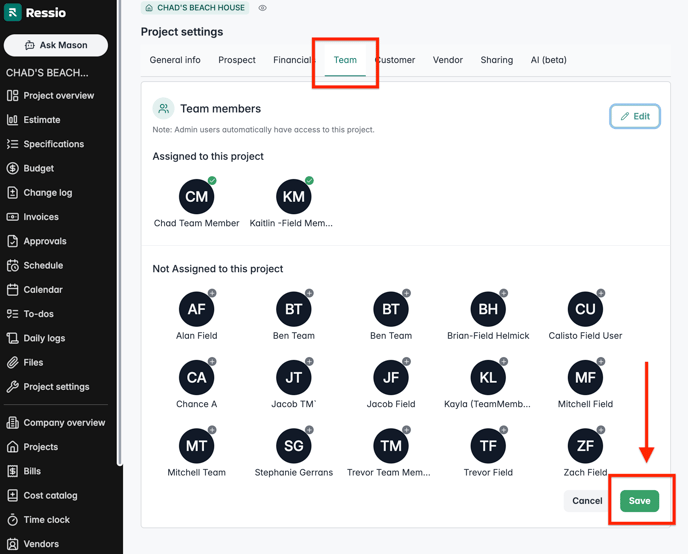Open the Cost catalog
This screenshot has height=554, width=688.
click(x=50, y=496)
